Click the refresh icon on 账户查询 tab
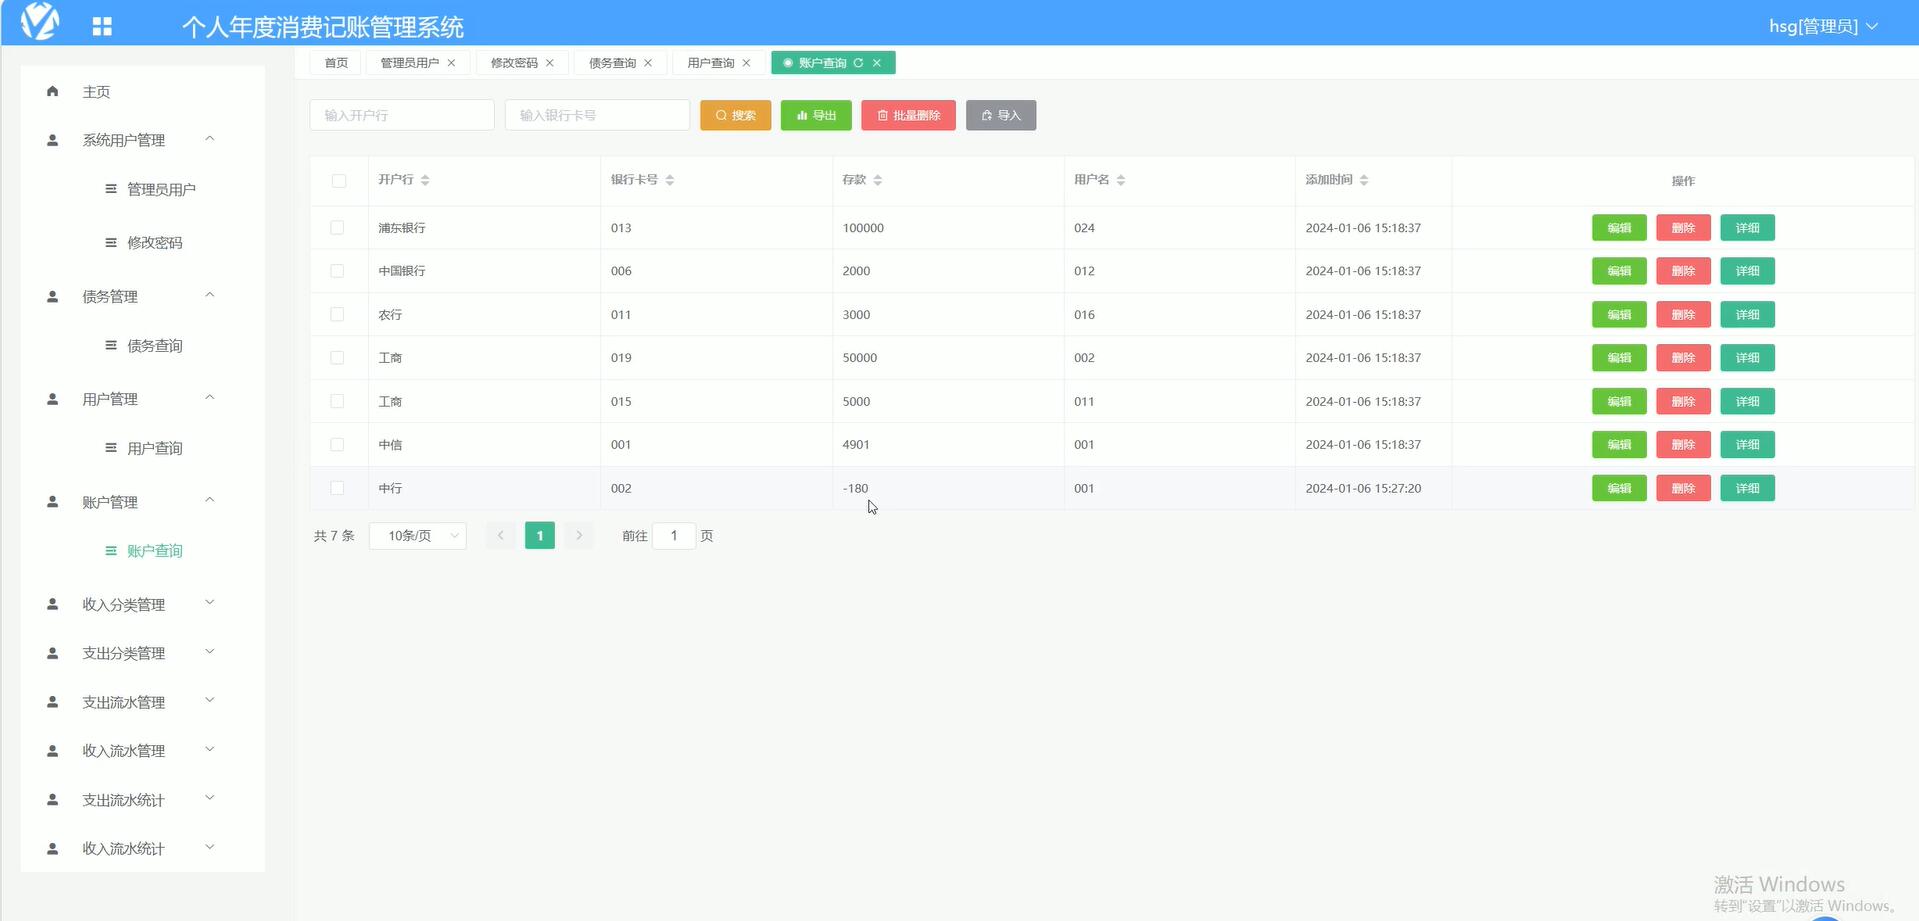This screenshot has width=1919, height=921. 858,63
